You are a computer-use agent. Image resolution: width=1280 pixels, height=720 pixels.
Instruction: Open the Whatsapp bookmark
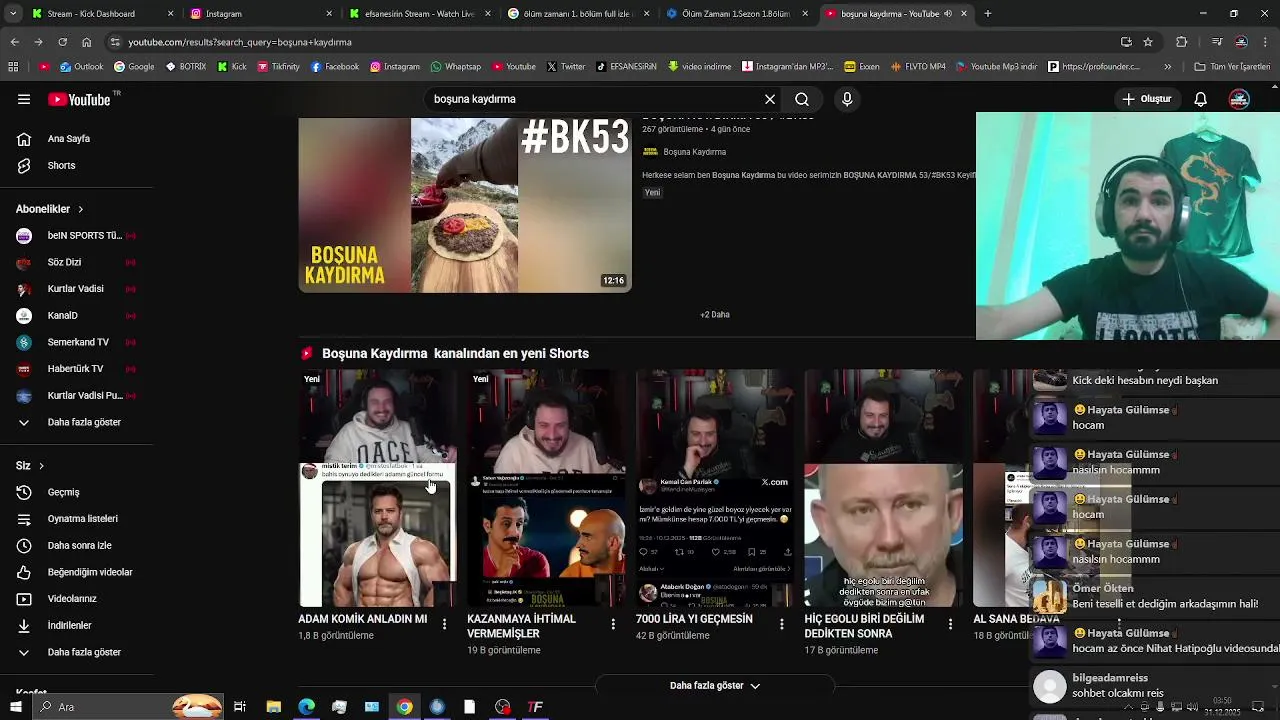456,67
